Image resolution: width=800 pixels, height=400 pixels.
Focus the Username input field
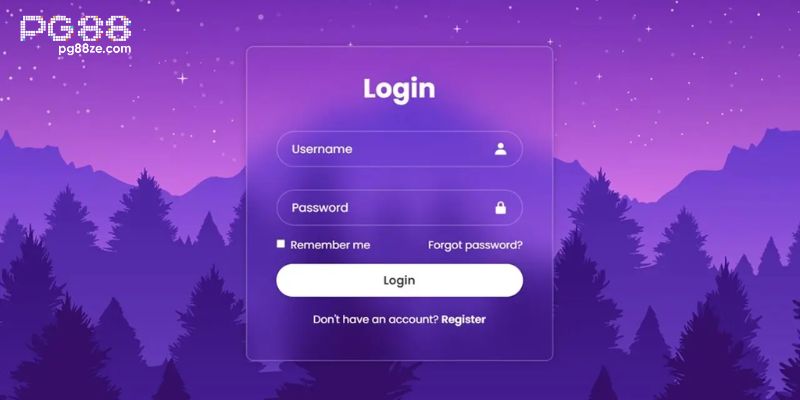[x=399, y=149]
